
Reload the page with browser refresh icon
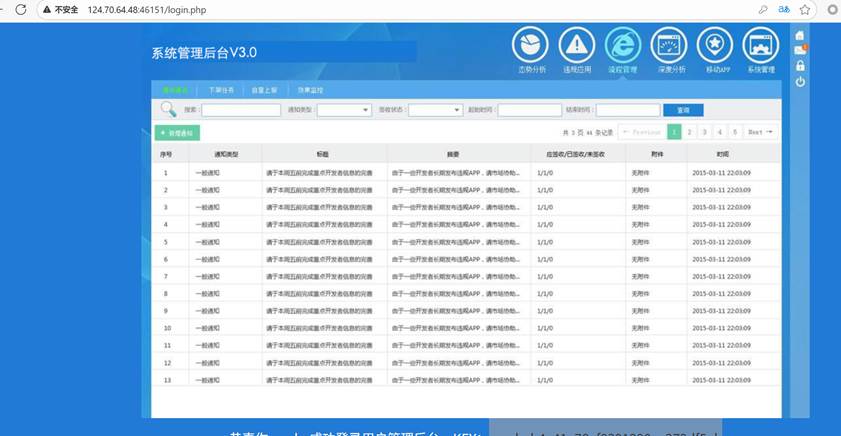point(21,10)
